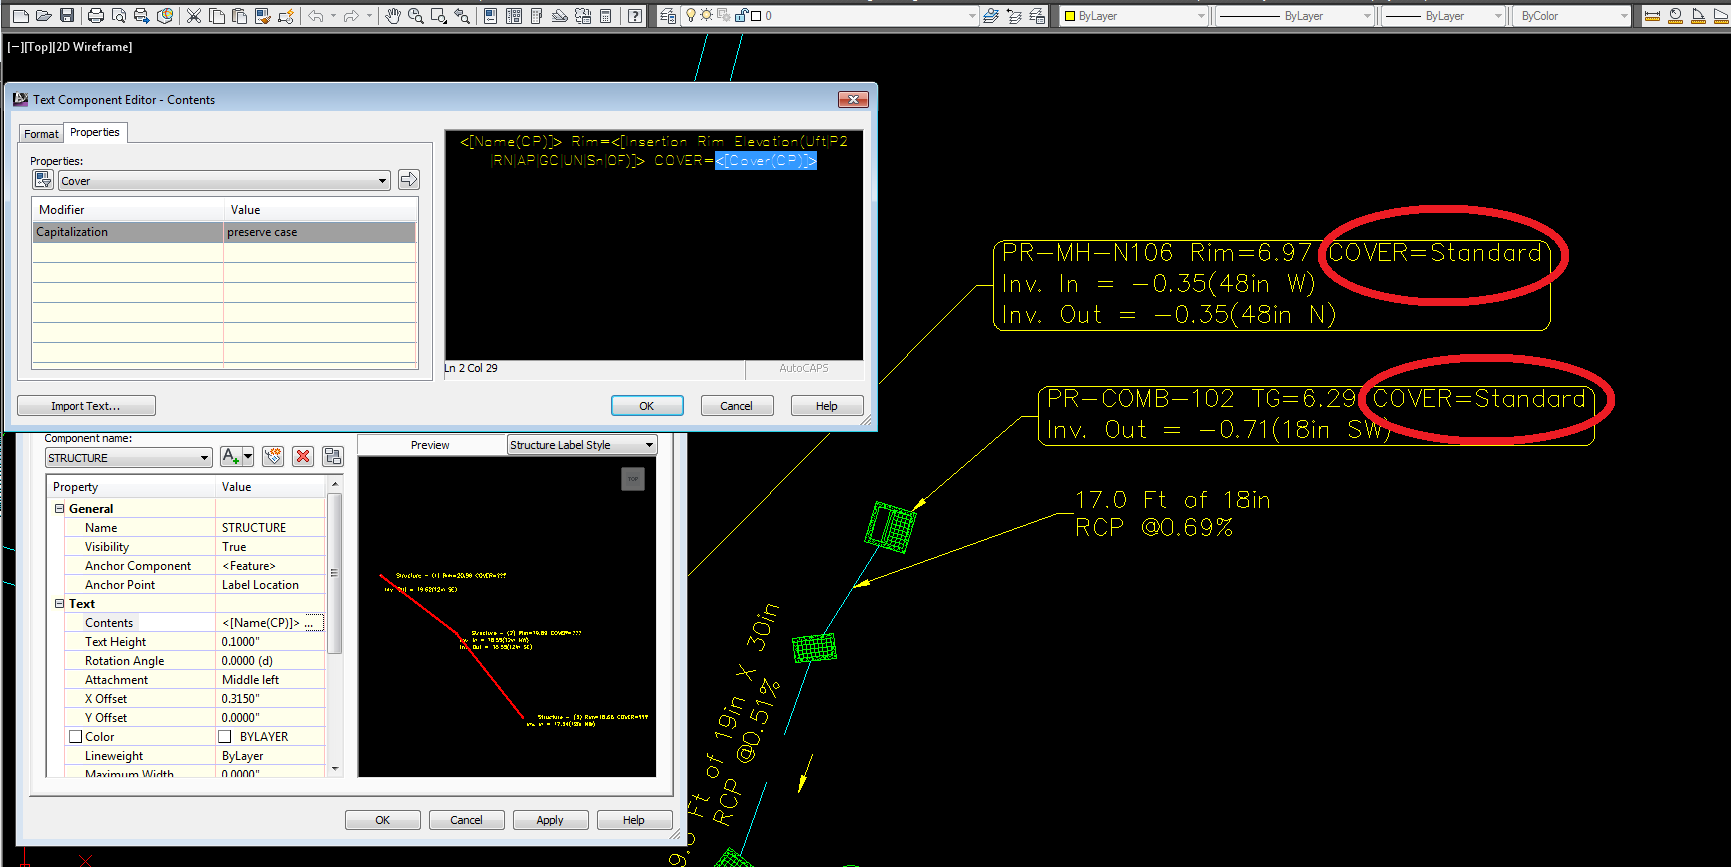1731x867 pixels.
Task: Activate the Pan hand tool
Action: click(x=393, y=15)
